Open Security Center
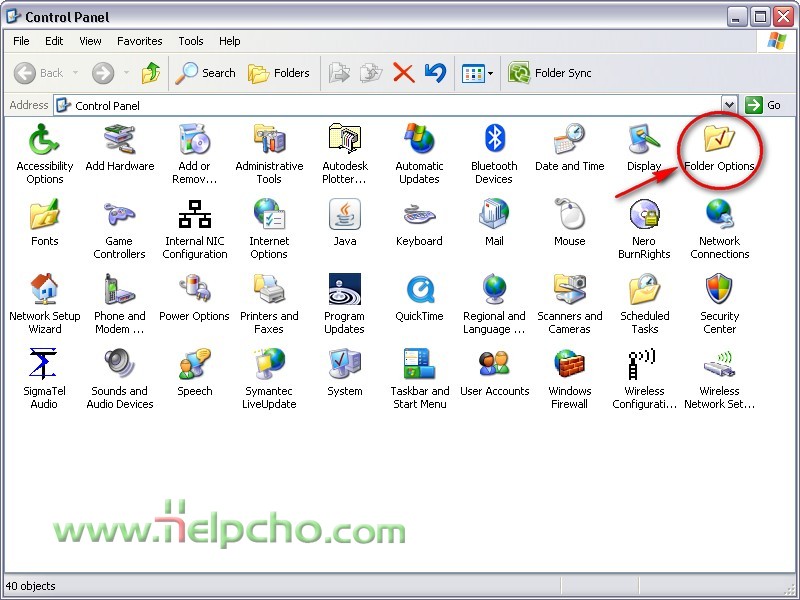This screenshot has height=600, width=800. click(719, 304)
